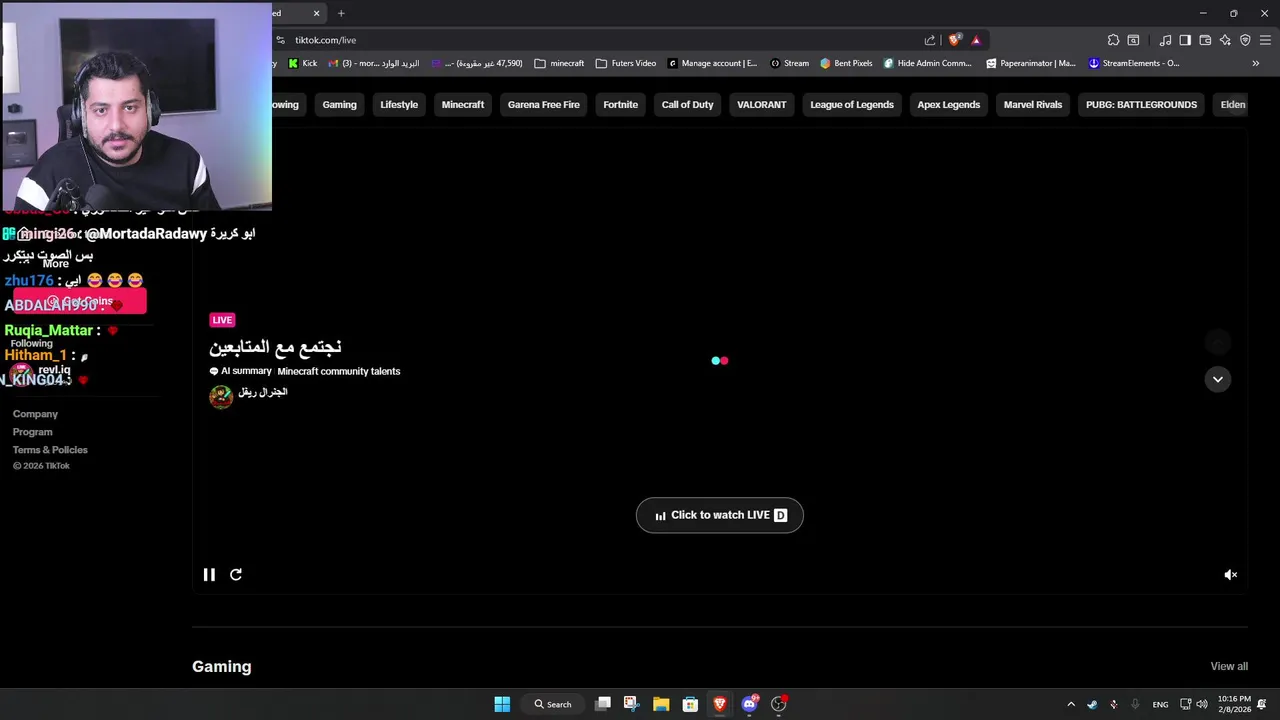
Task: Select Apex Legends category
Action: click(949, 105)
